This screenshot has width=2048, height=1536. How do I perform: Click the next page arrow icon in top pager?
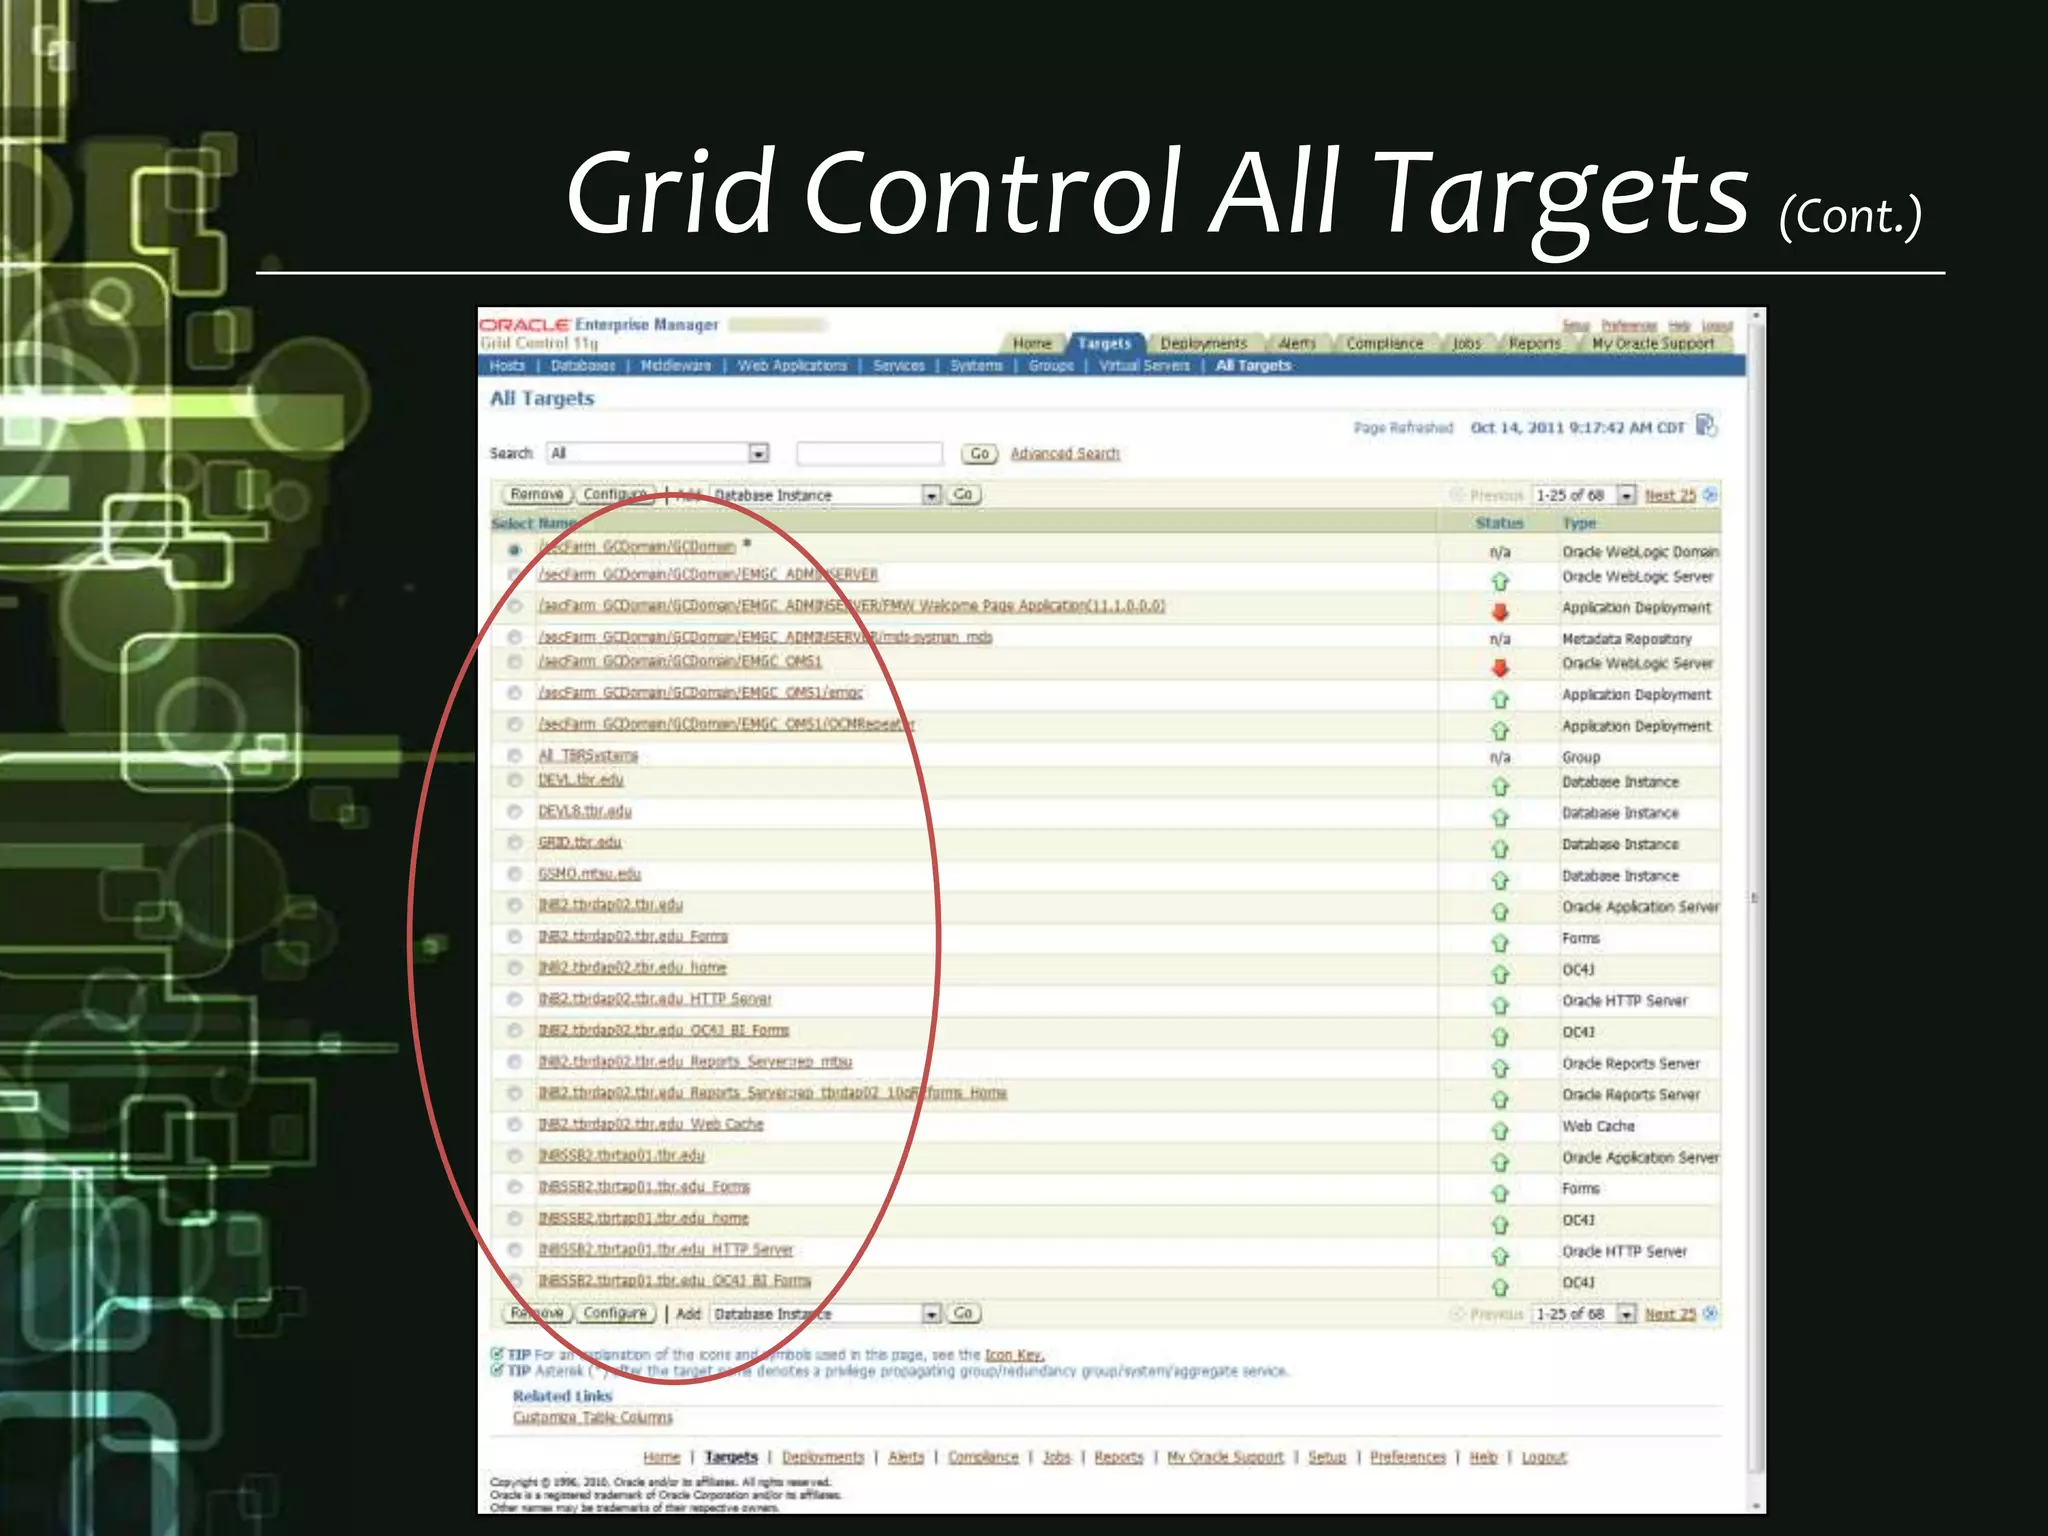coord(1710,495)
